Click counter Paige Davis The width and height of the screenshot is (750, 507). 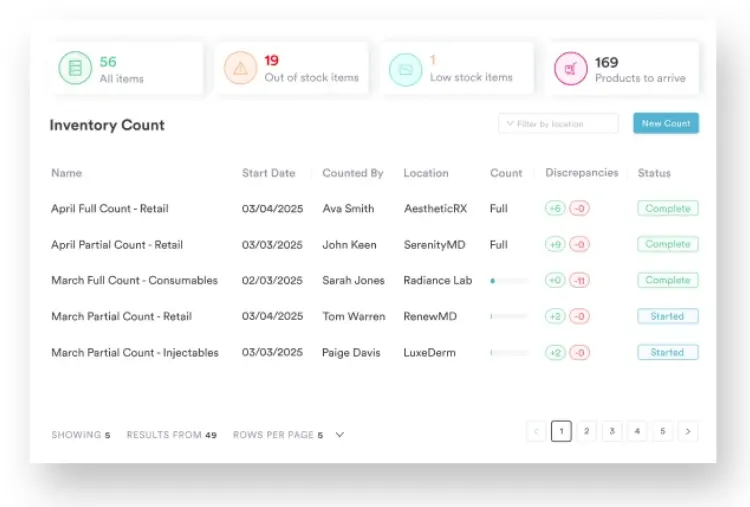tap(351, 353)
